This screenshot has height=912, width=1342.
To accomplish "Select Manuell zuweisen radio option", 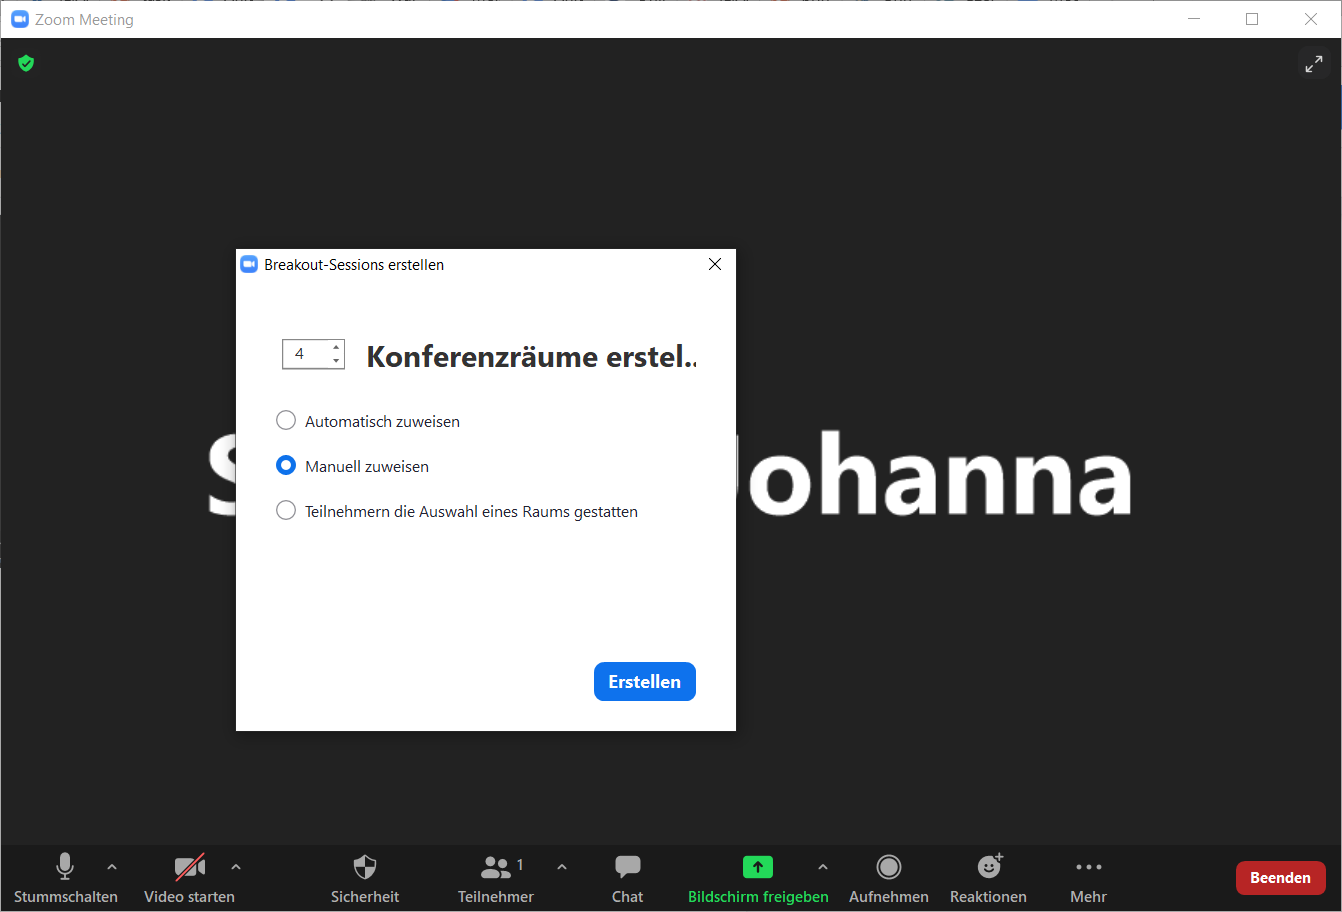I will click(286, 466).
